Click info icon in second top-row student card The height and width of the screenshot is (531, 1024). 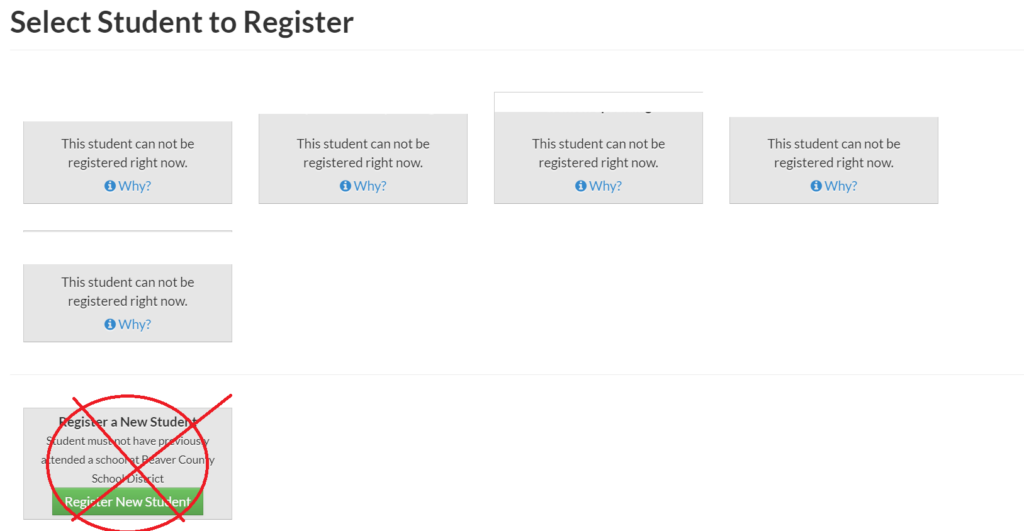tap(345, 186)
